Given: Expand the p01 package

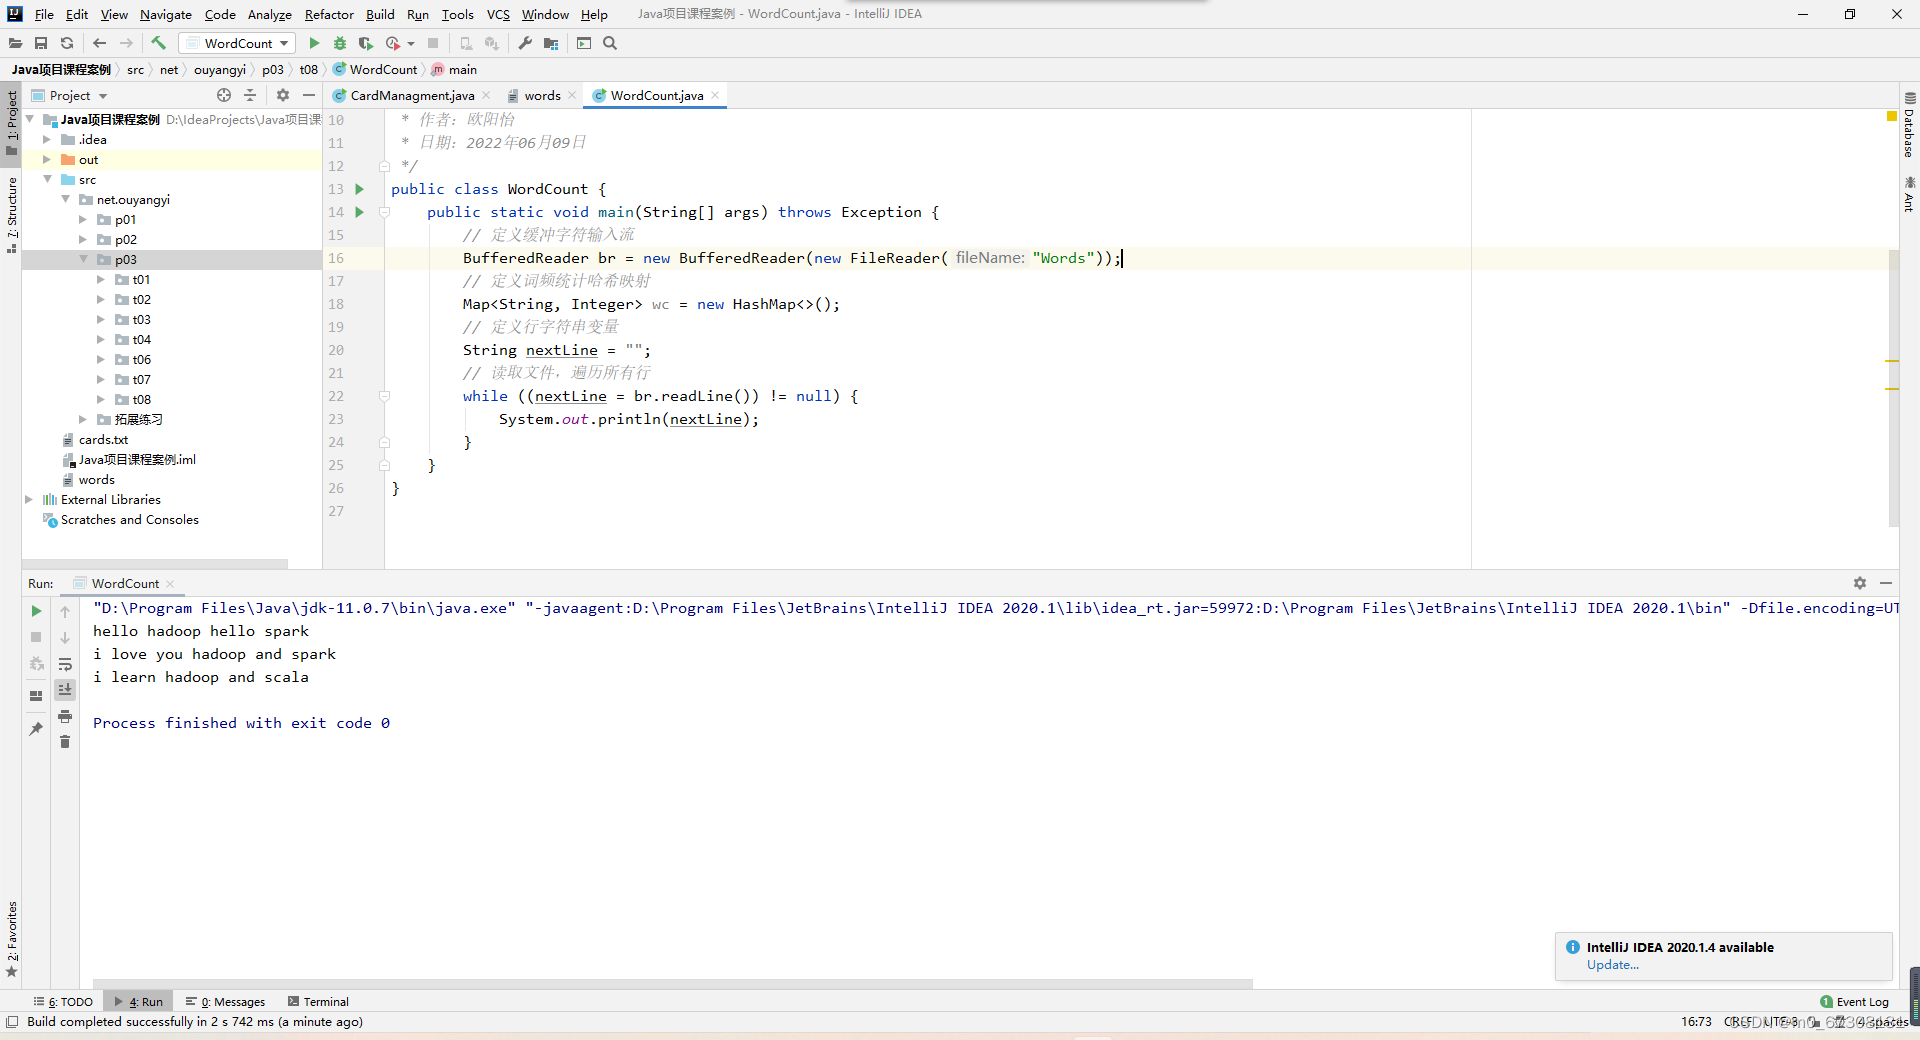Looking at the screenshot, I should 83,220.
